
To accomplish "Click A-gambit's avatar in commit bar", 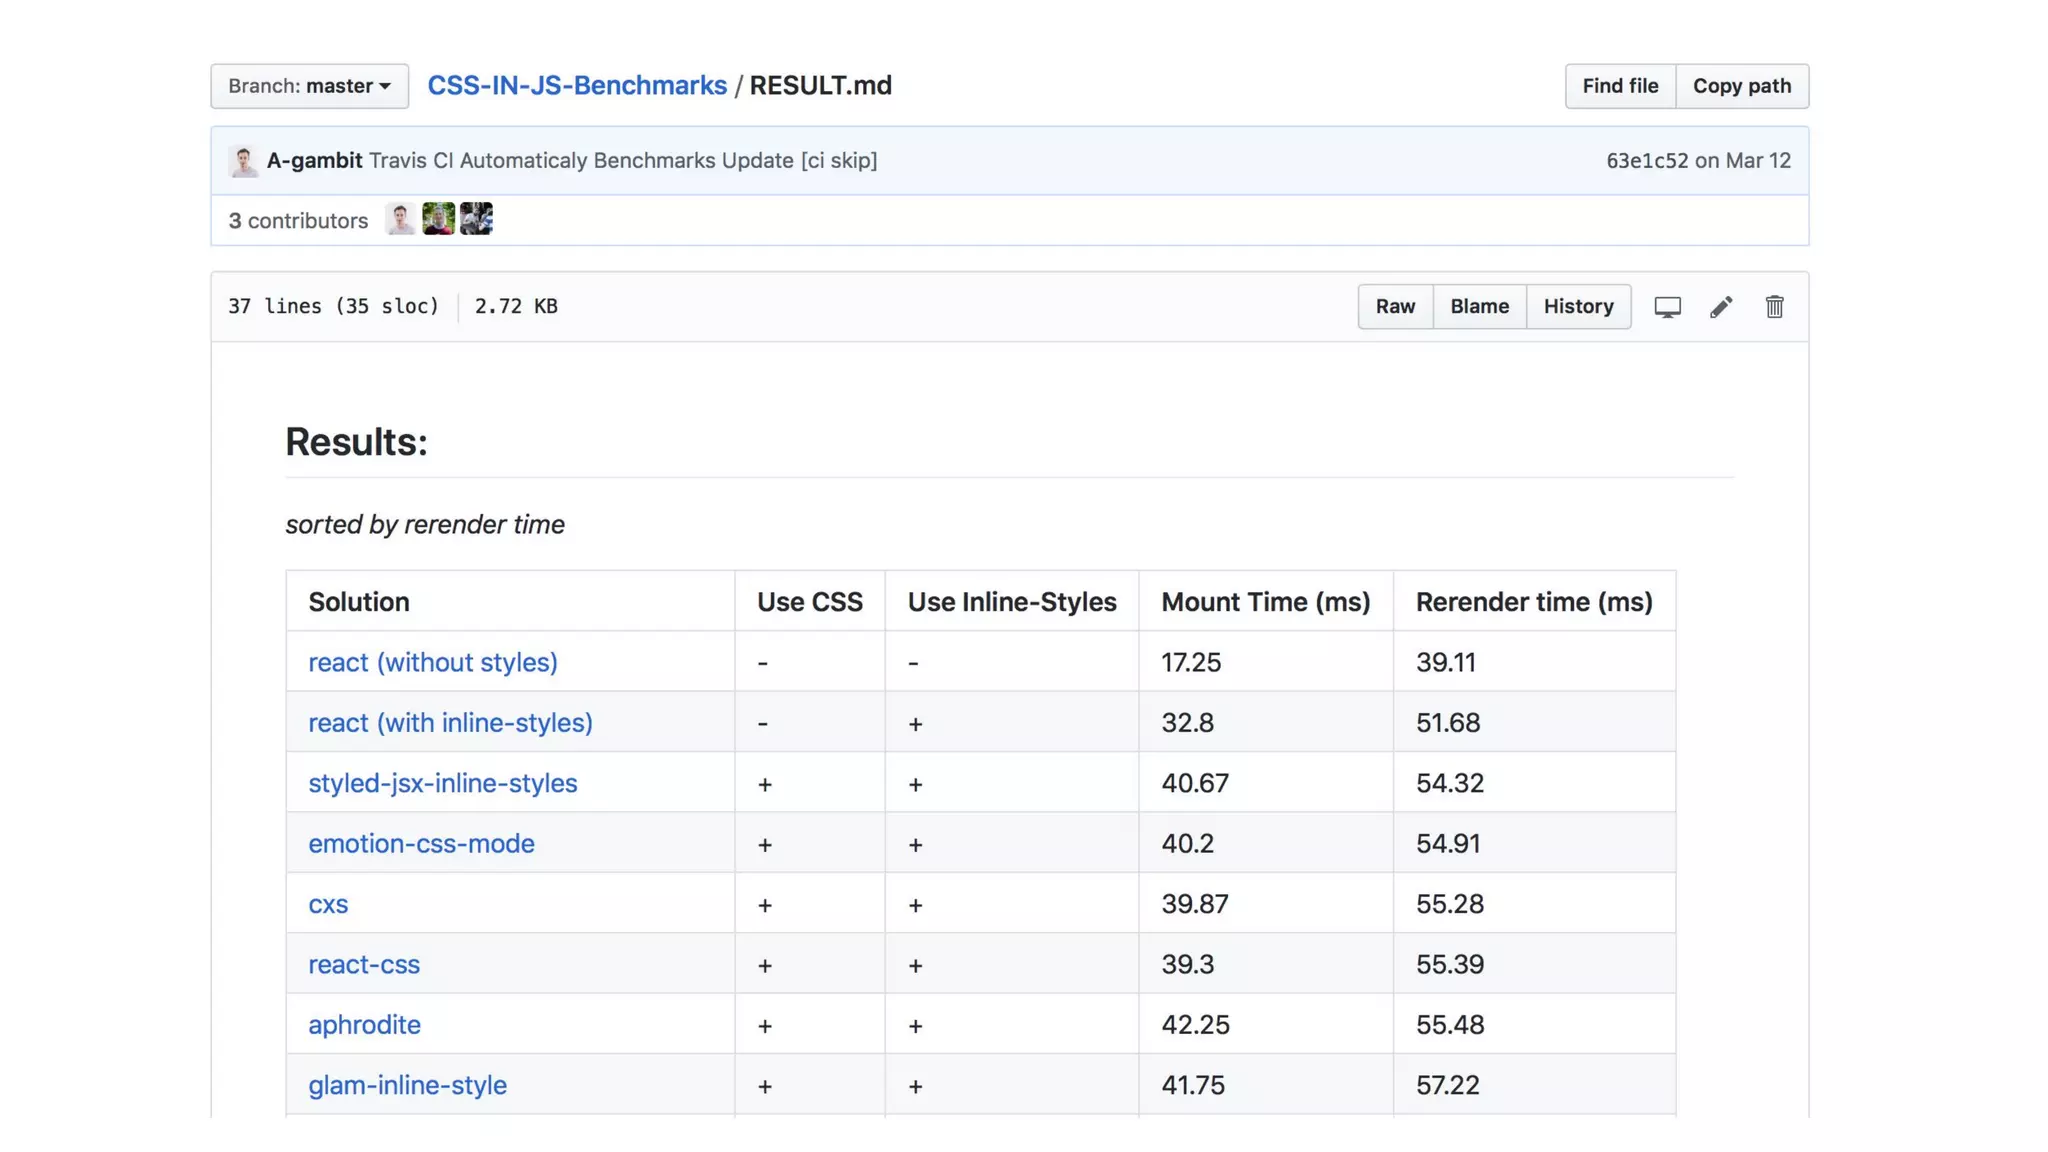I will (243, 161).
